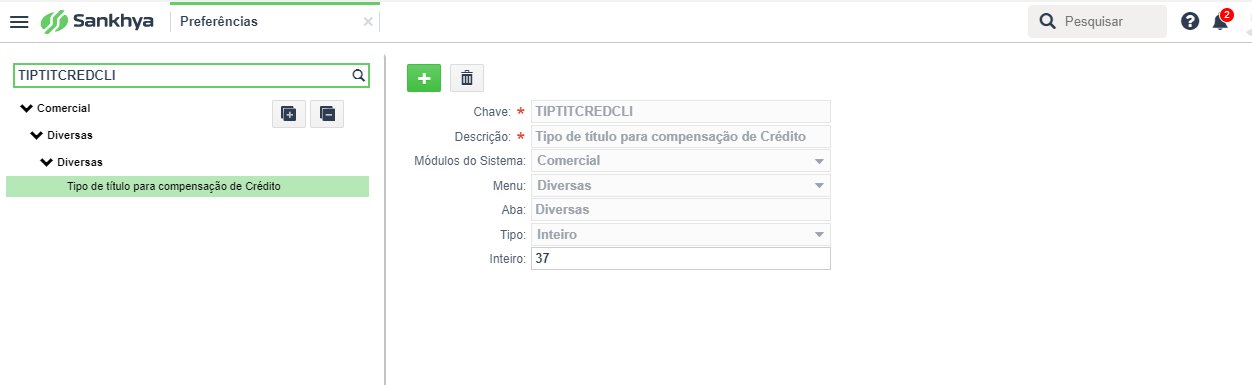Switch to the Preferências tab
Screen dimensions: 1252x385
point(219,21)
